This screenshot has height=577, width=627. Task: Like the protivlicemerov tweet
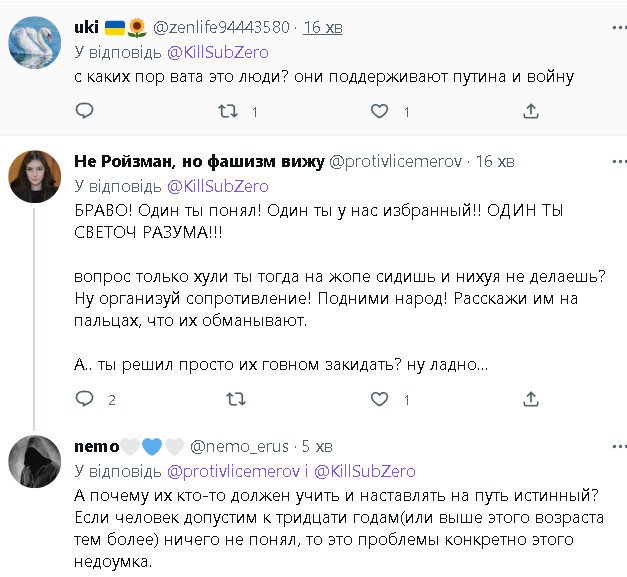coord(378,399)
